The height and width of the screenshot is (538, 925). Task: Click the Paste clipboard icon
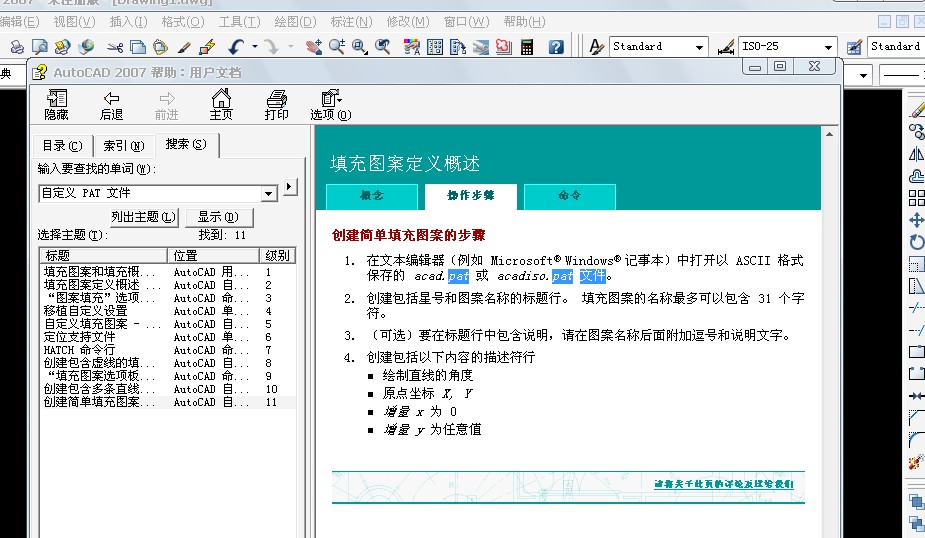[160, 47]
